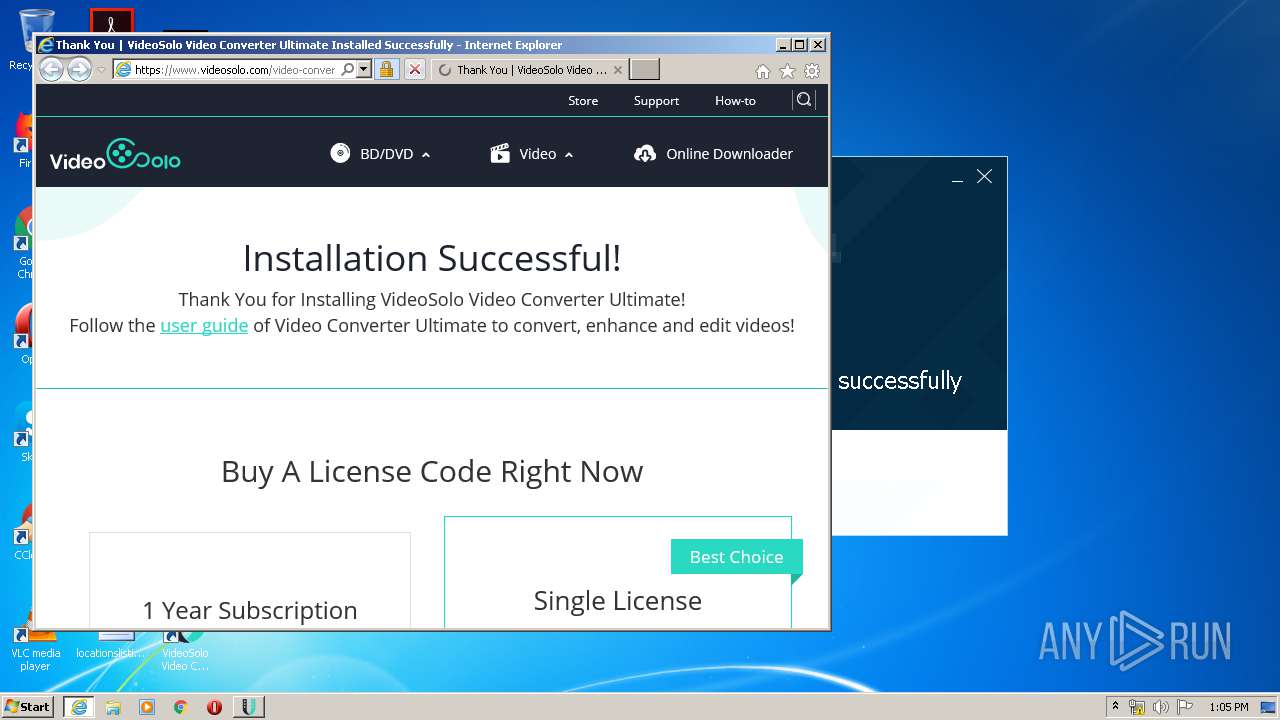Click the VideoSolo logo
1280x720 pixels.
point(115,154)
